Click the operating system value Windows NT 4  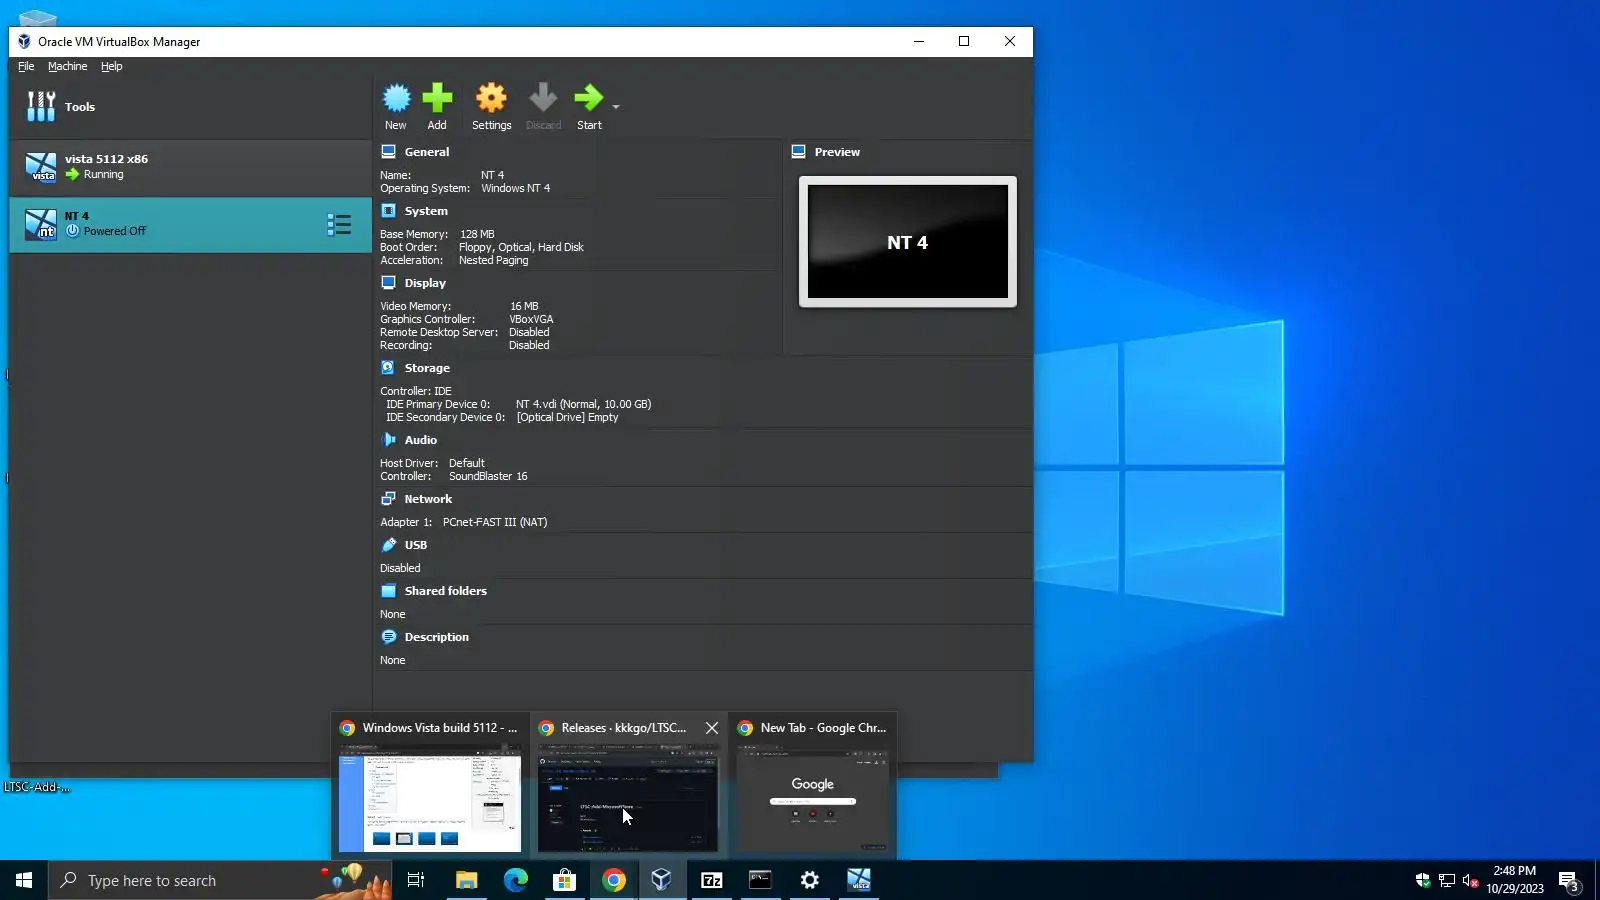515,188
